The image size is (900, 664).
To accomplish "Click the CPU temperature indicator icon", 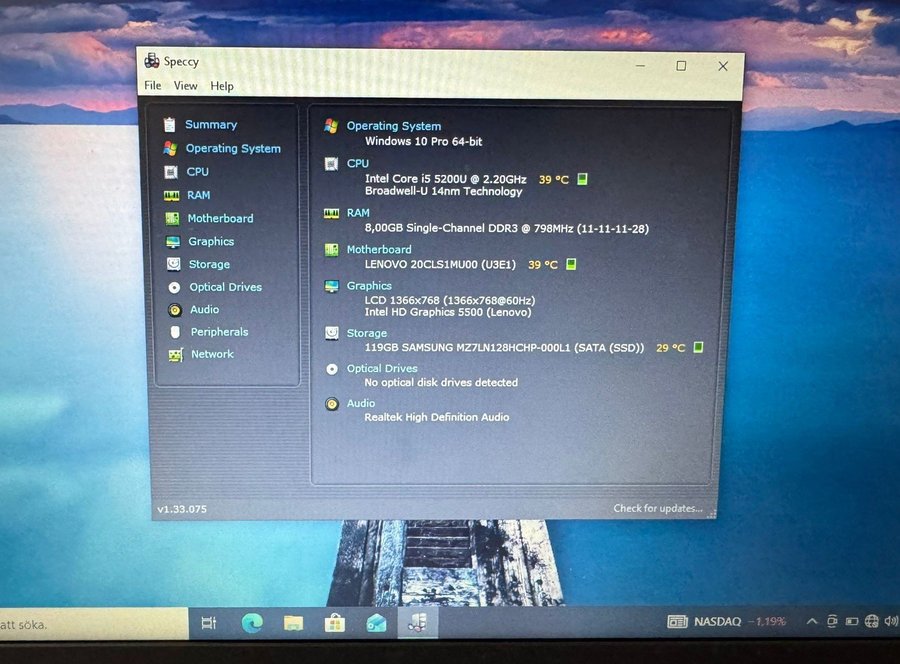I will 582,180.
